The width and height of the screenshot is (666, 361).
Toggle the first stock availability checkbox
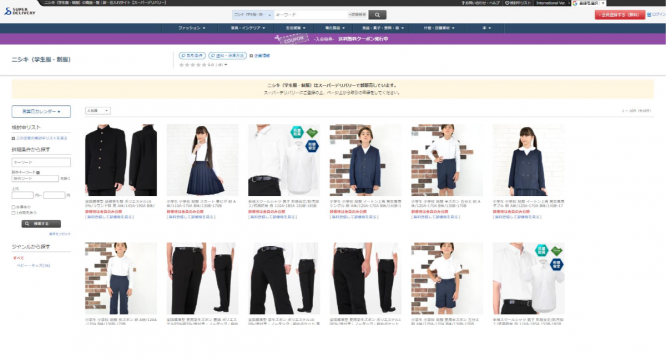tap(14, 207)
